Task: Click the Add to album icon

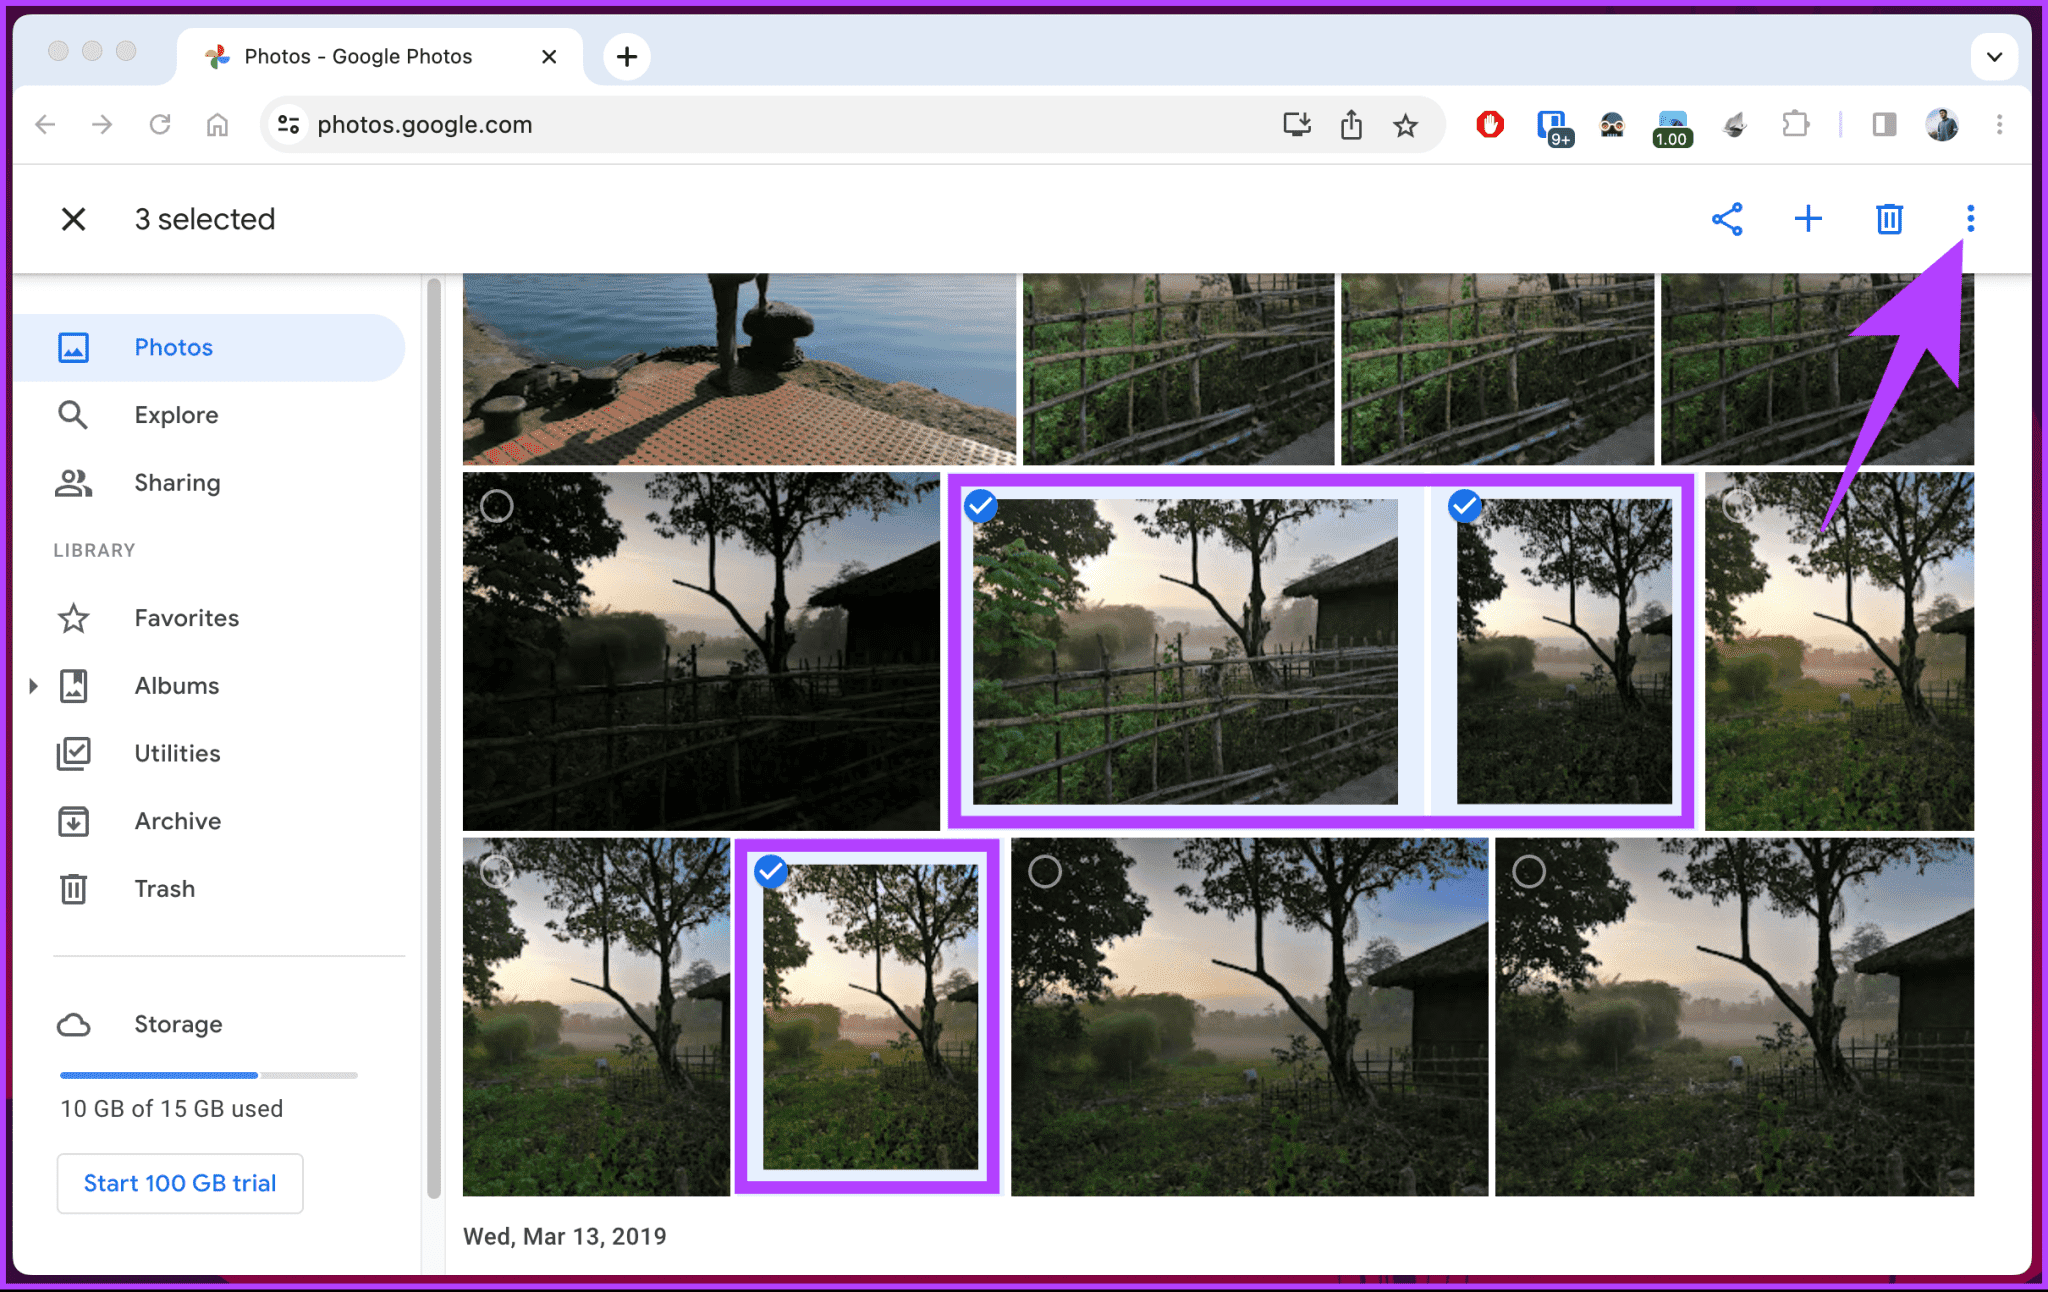Action: click(x=1808, y=219)
